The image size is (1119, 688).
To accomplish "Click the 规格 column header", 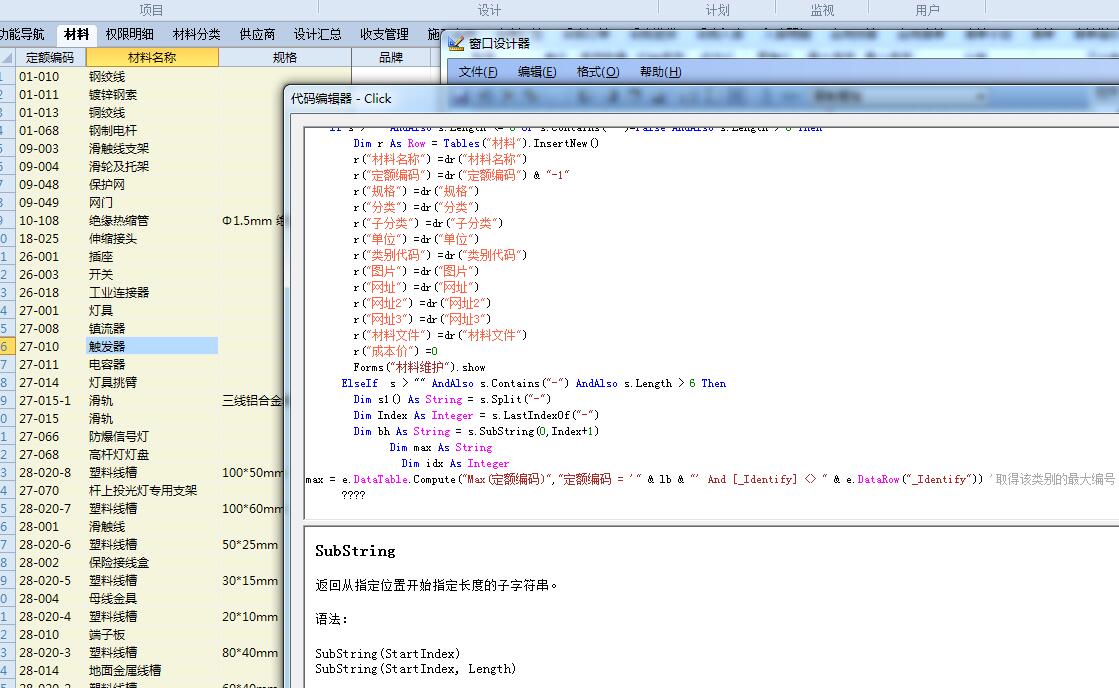I will click(285, 58).
